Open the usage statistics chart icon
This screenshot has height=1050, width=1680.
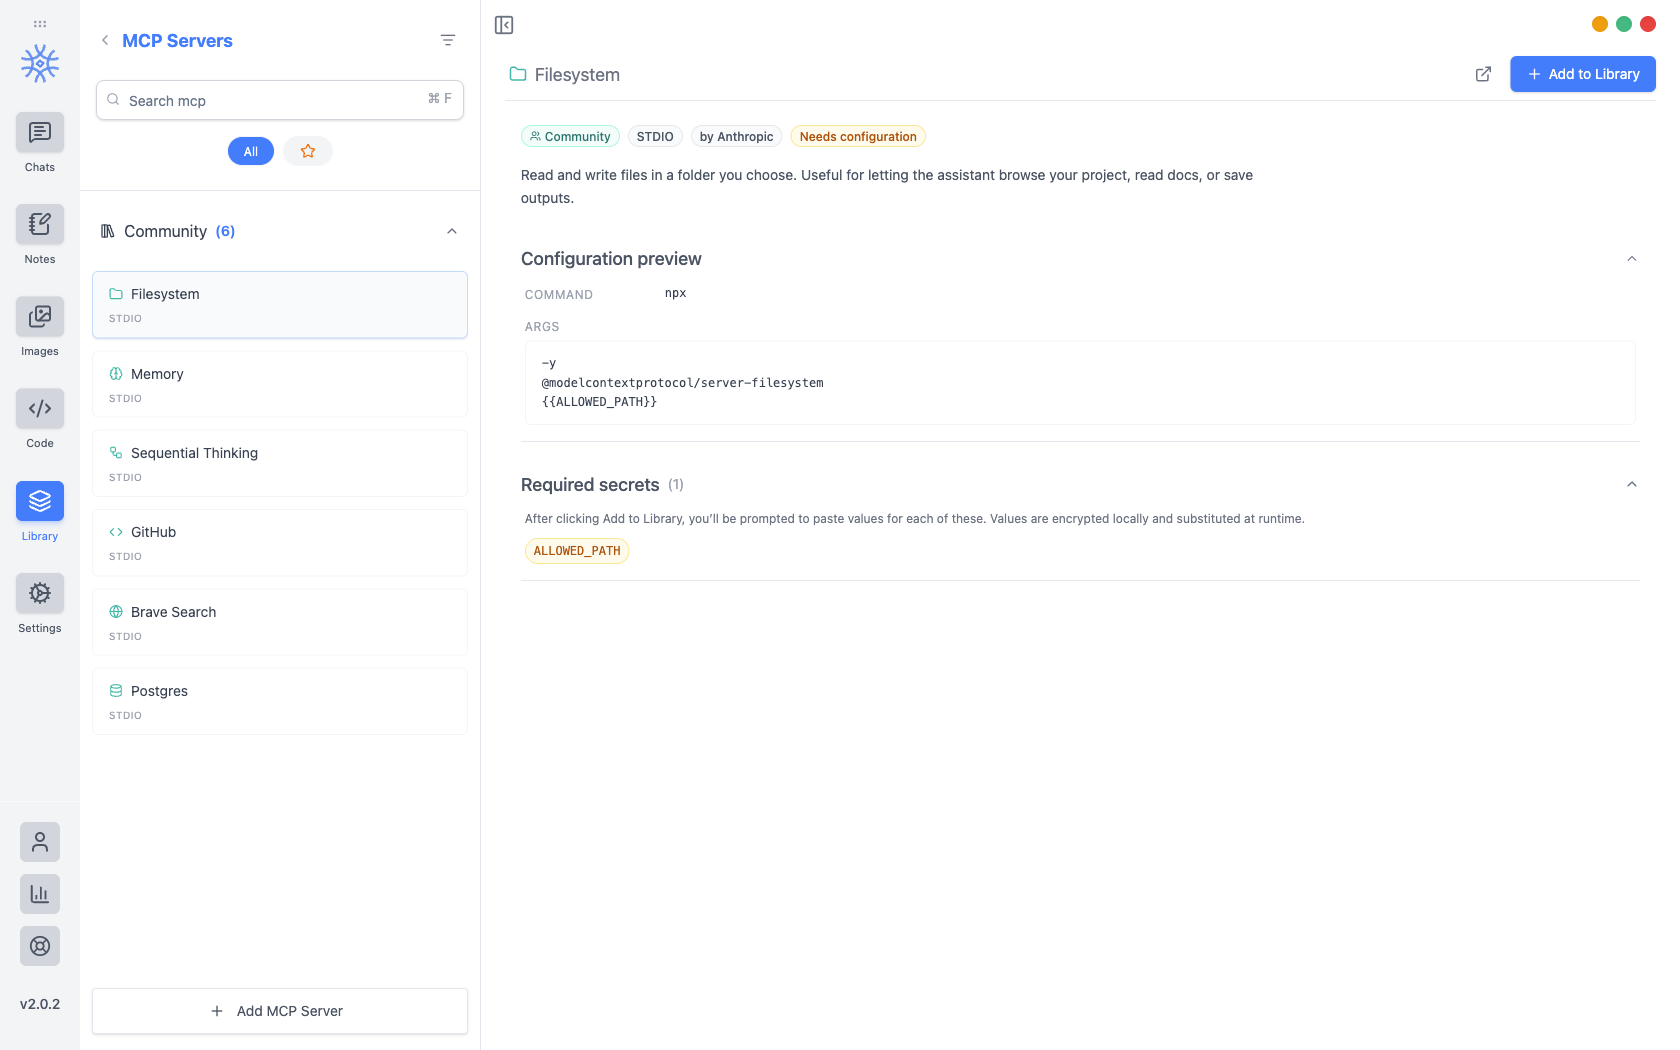pos(40,894)
